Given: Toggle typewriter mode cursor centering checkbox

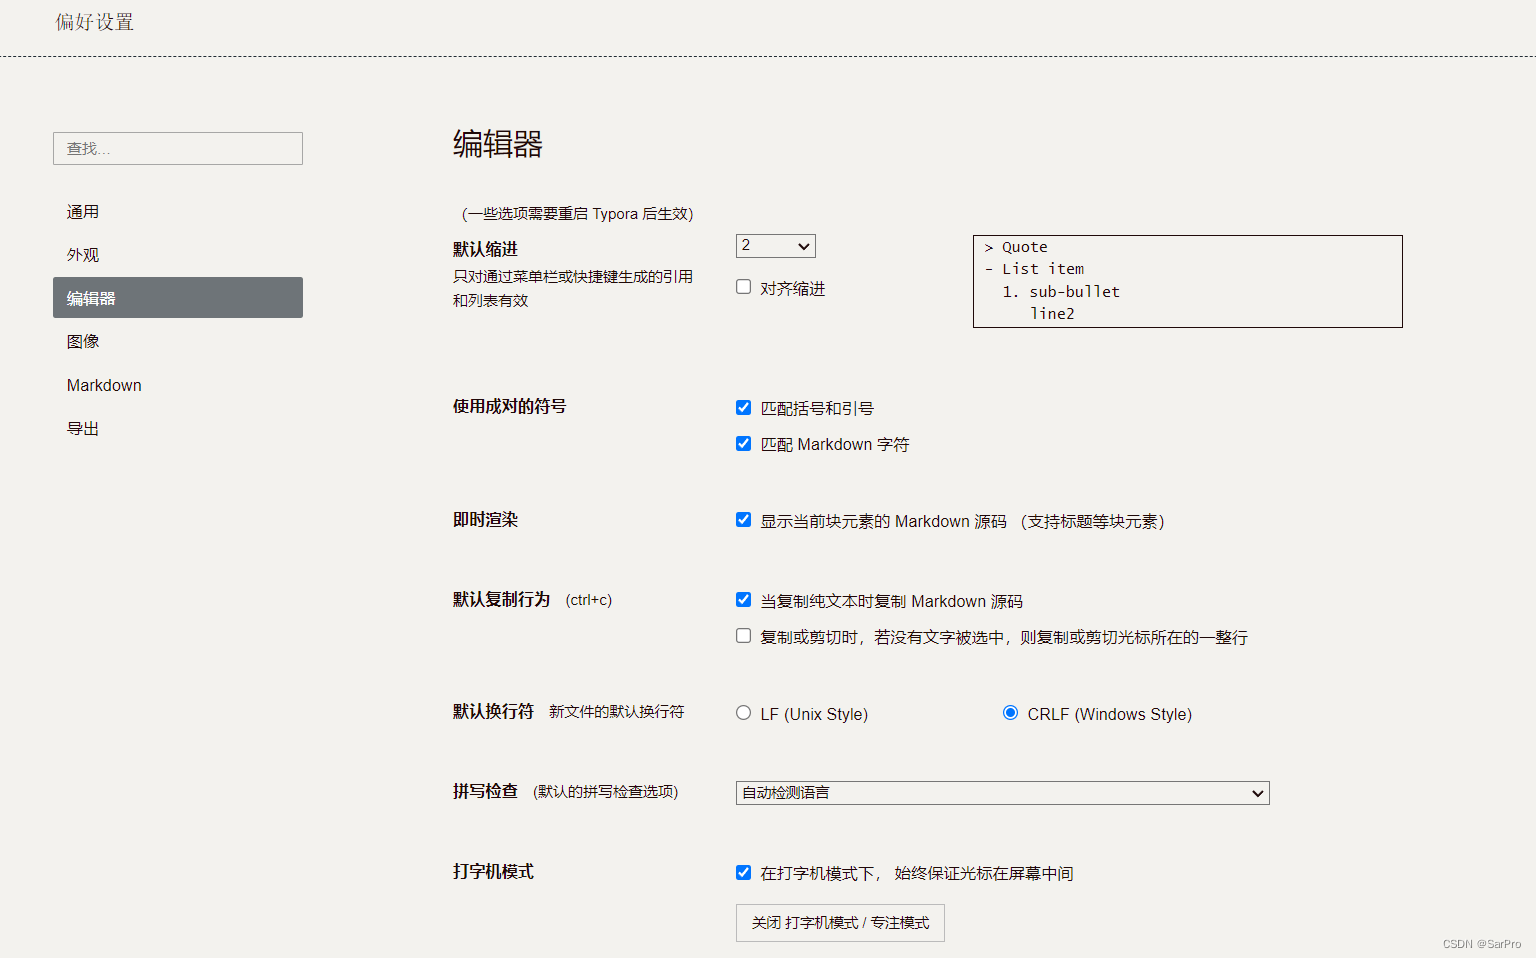Looking at the screenshot, I should [x=744, y=873].
